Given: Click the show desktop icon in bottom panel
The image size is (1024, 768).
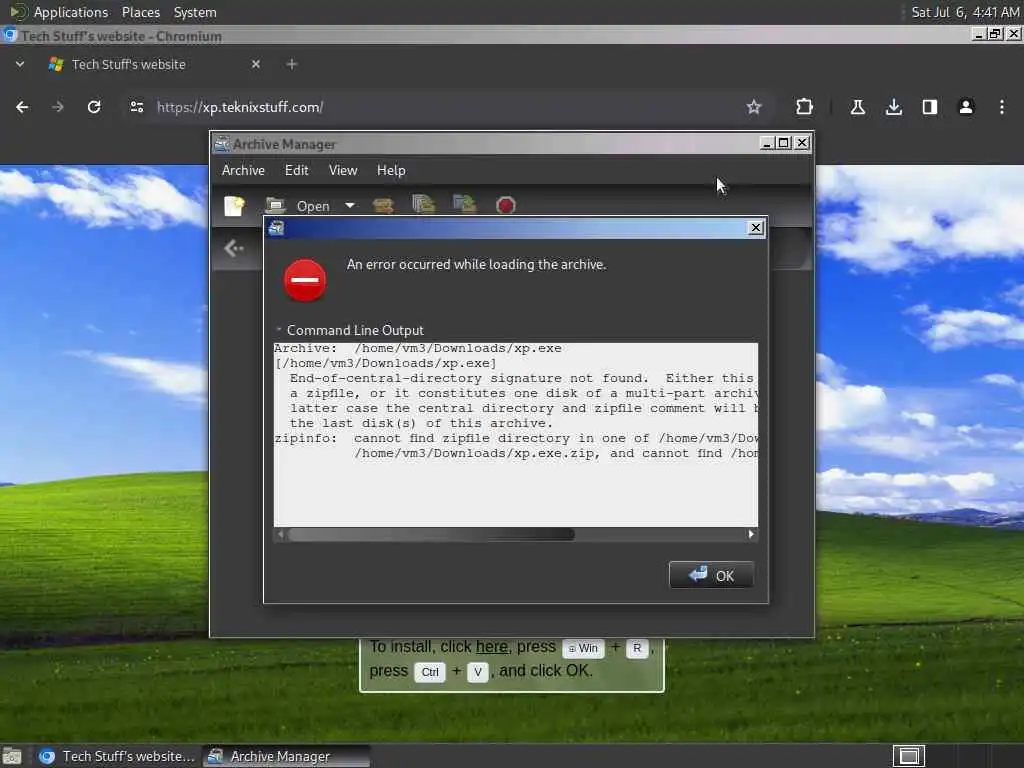Looking at the screenshot, I should 12,756.
